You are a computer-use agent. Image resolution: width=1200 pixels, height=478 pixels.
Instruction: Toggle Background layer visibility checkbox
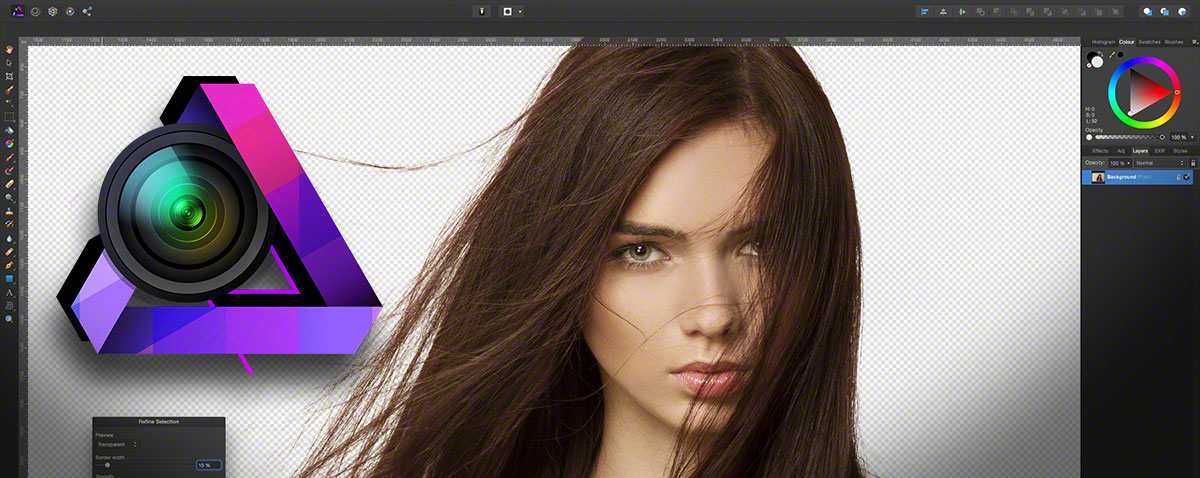(x=1187, y=177)
